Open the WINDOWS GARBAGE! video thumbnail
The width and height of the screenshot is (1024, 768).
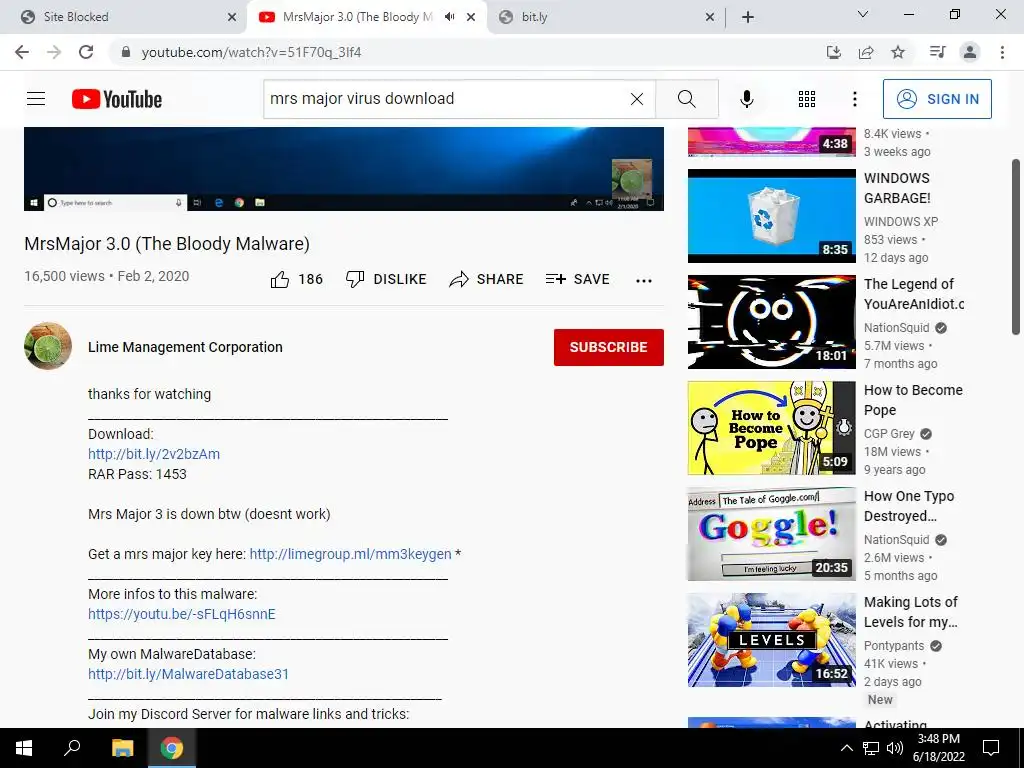[x=771, y=216]
